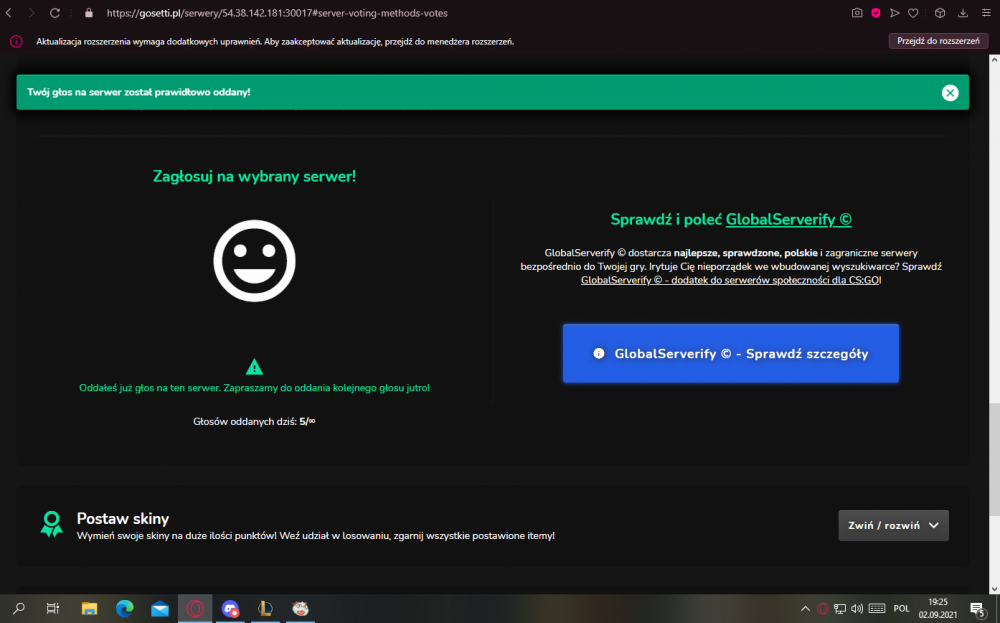
Task: Bookmark the page with the heart icon
Action: click(x=913, y=13)
